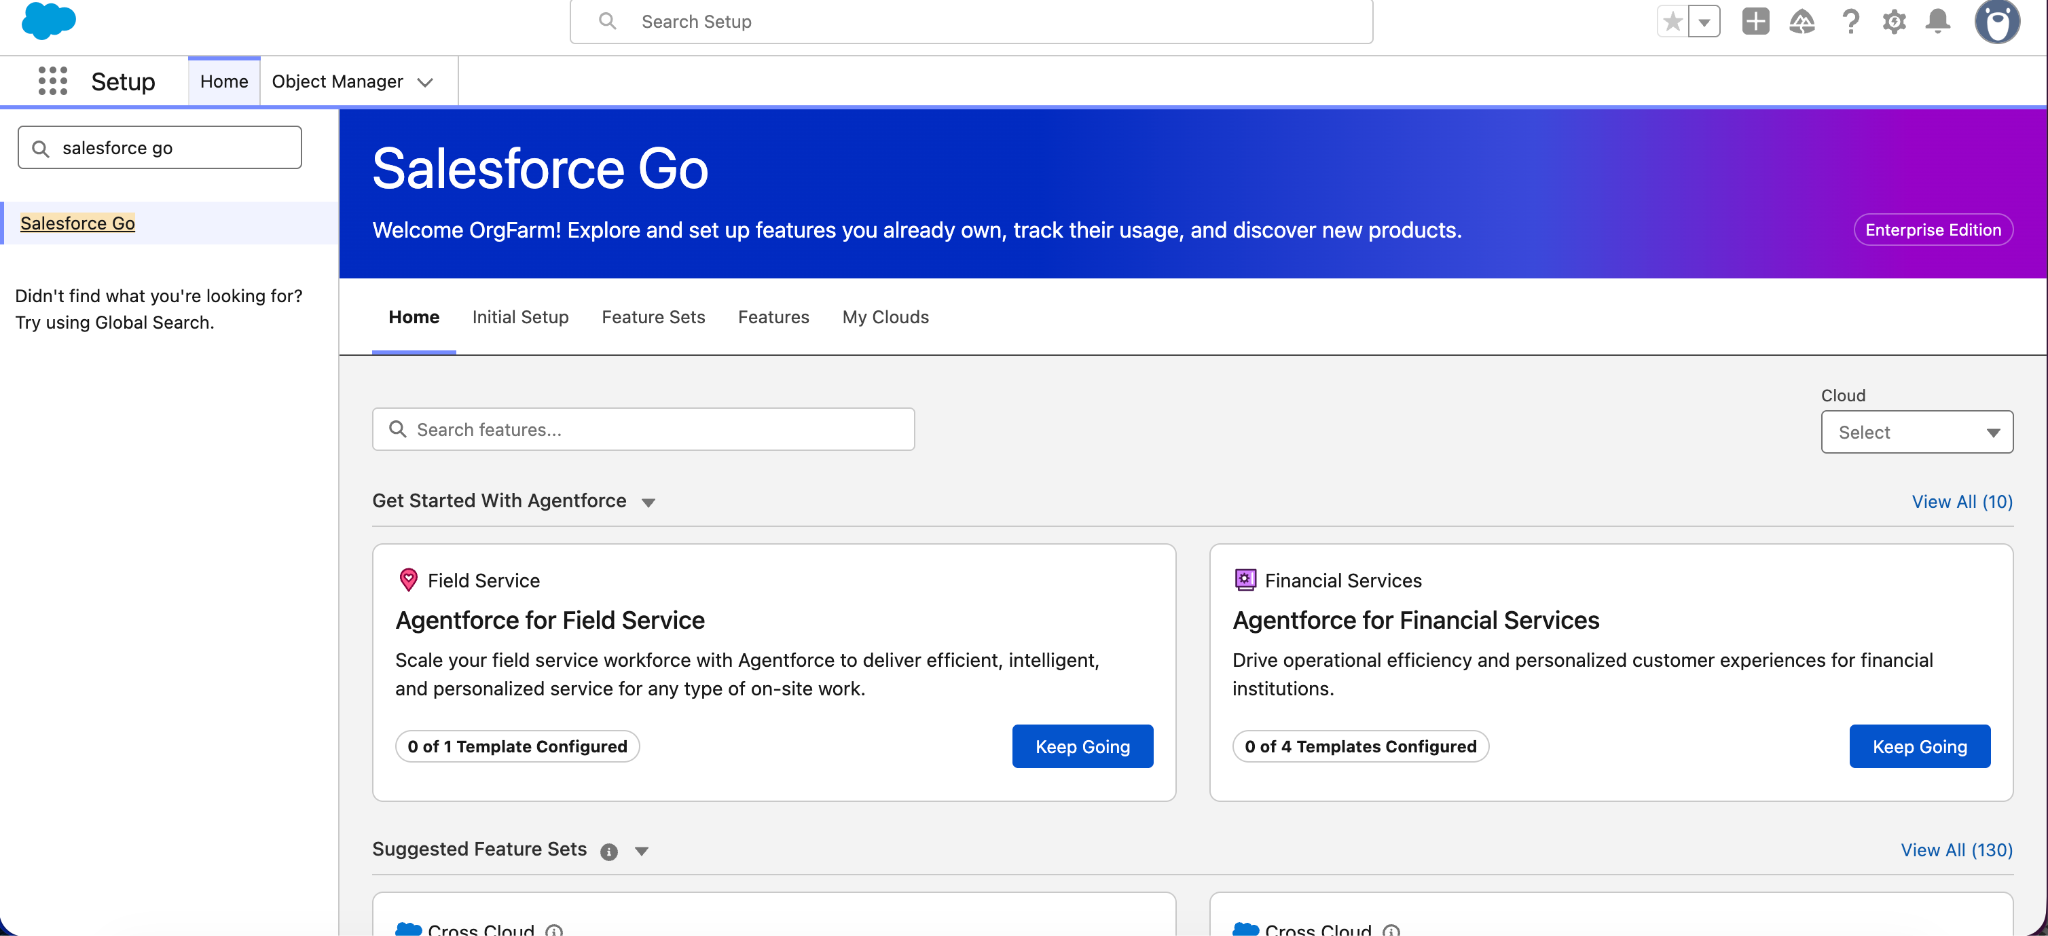Click info icon beside Suggested Feature Sets
This screenshot has height=936, width=2048.
(609, 851)
